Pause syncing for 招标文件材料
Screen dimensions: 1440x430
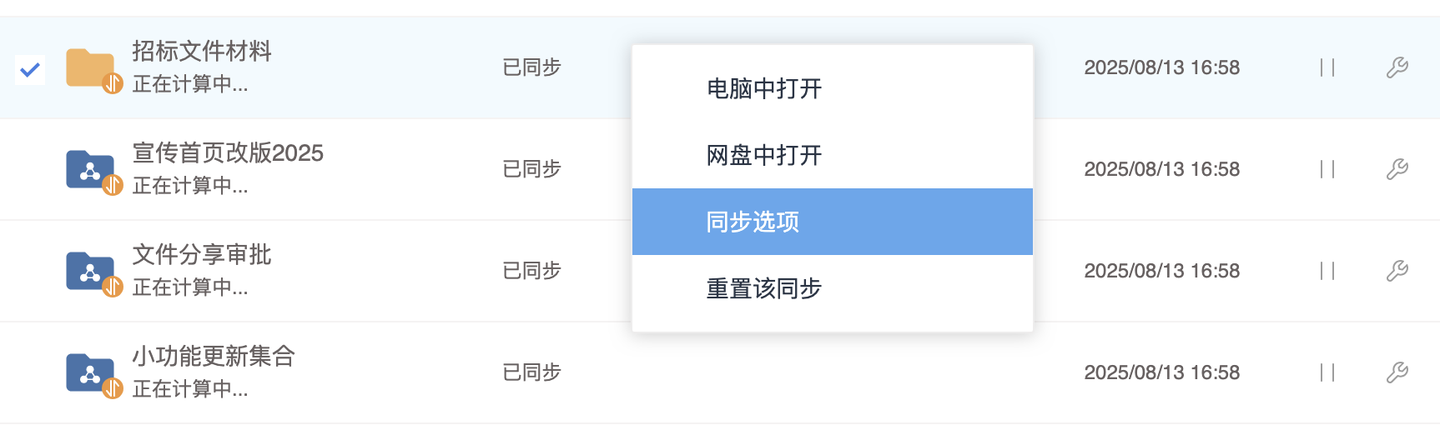point(1328,68)
